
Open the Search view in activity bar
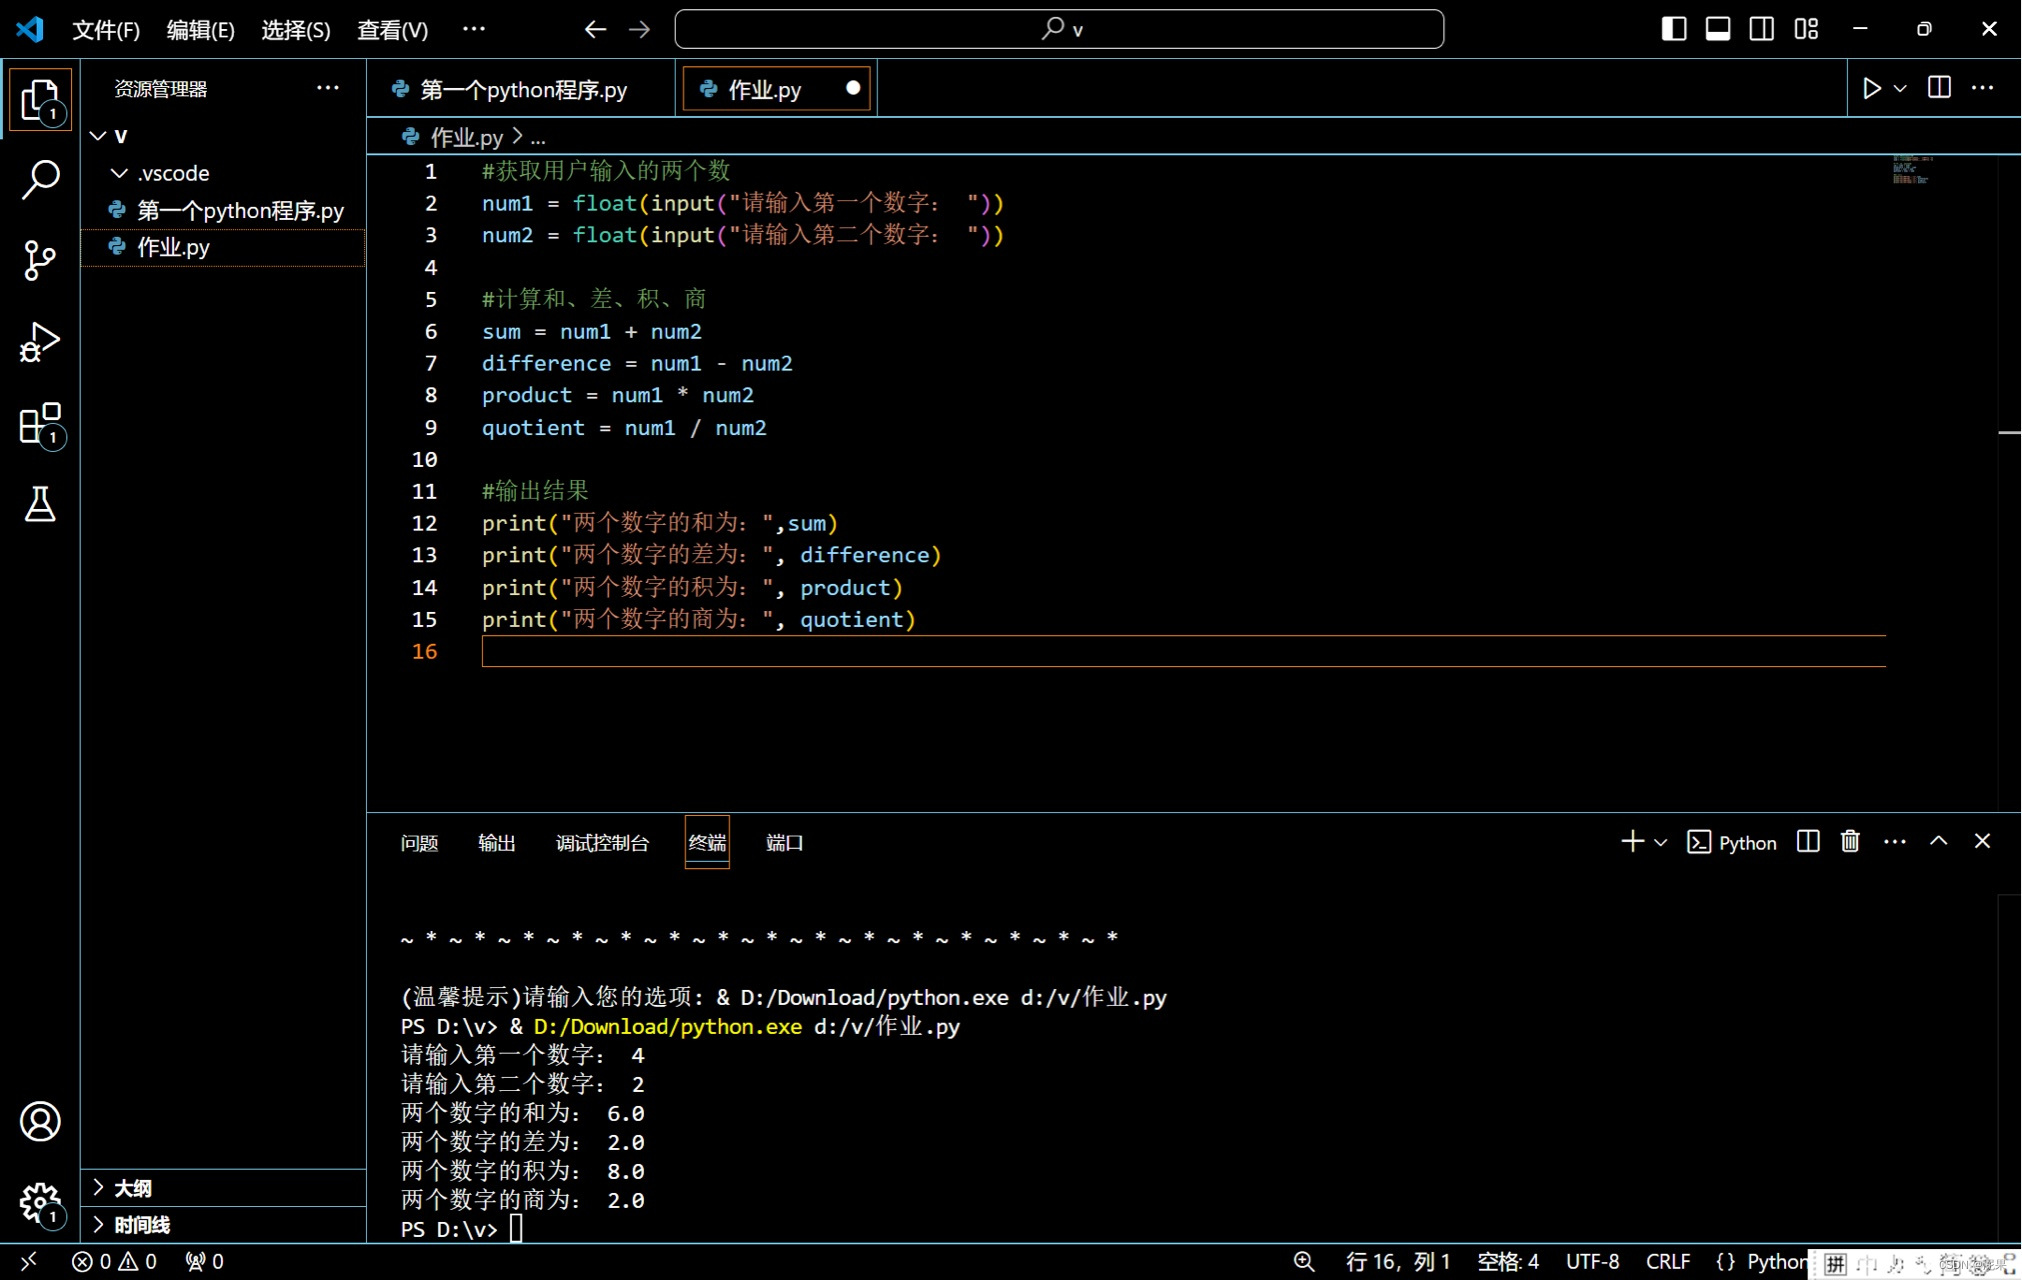[x=40, y=180]
